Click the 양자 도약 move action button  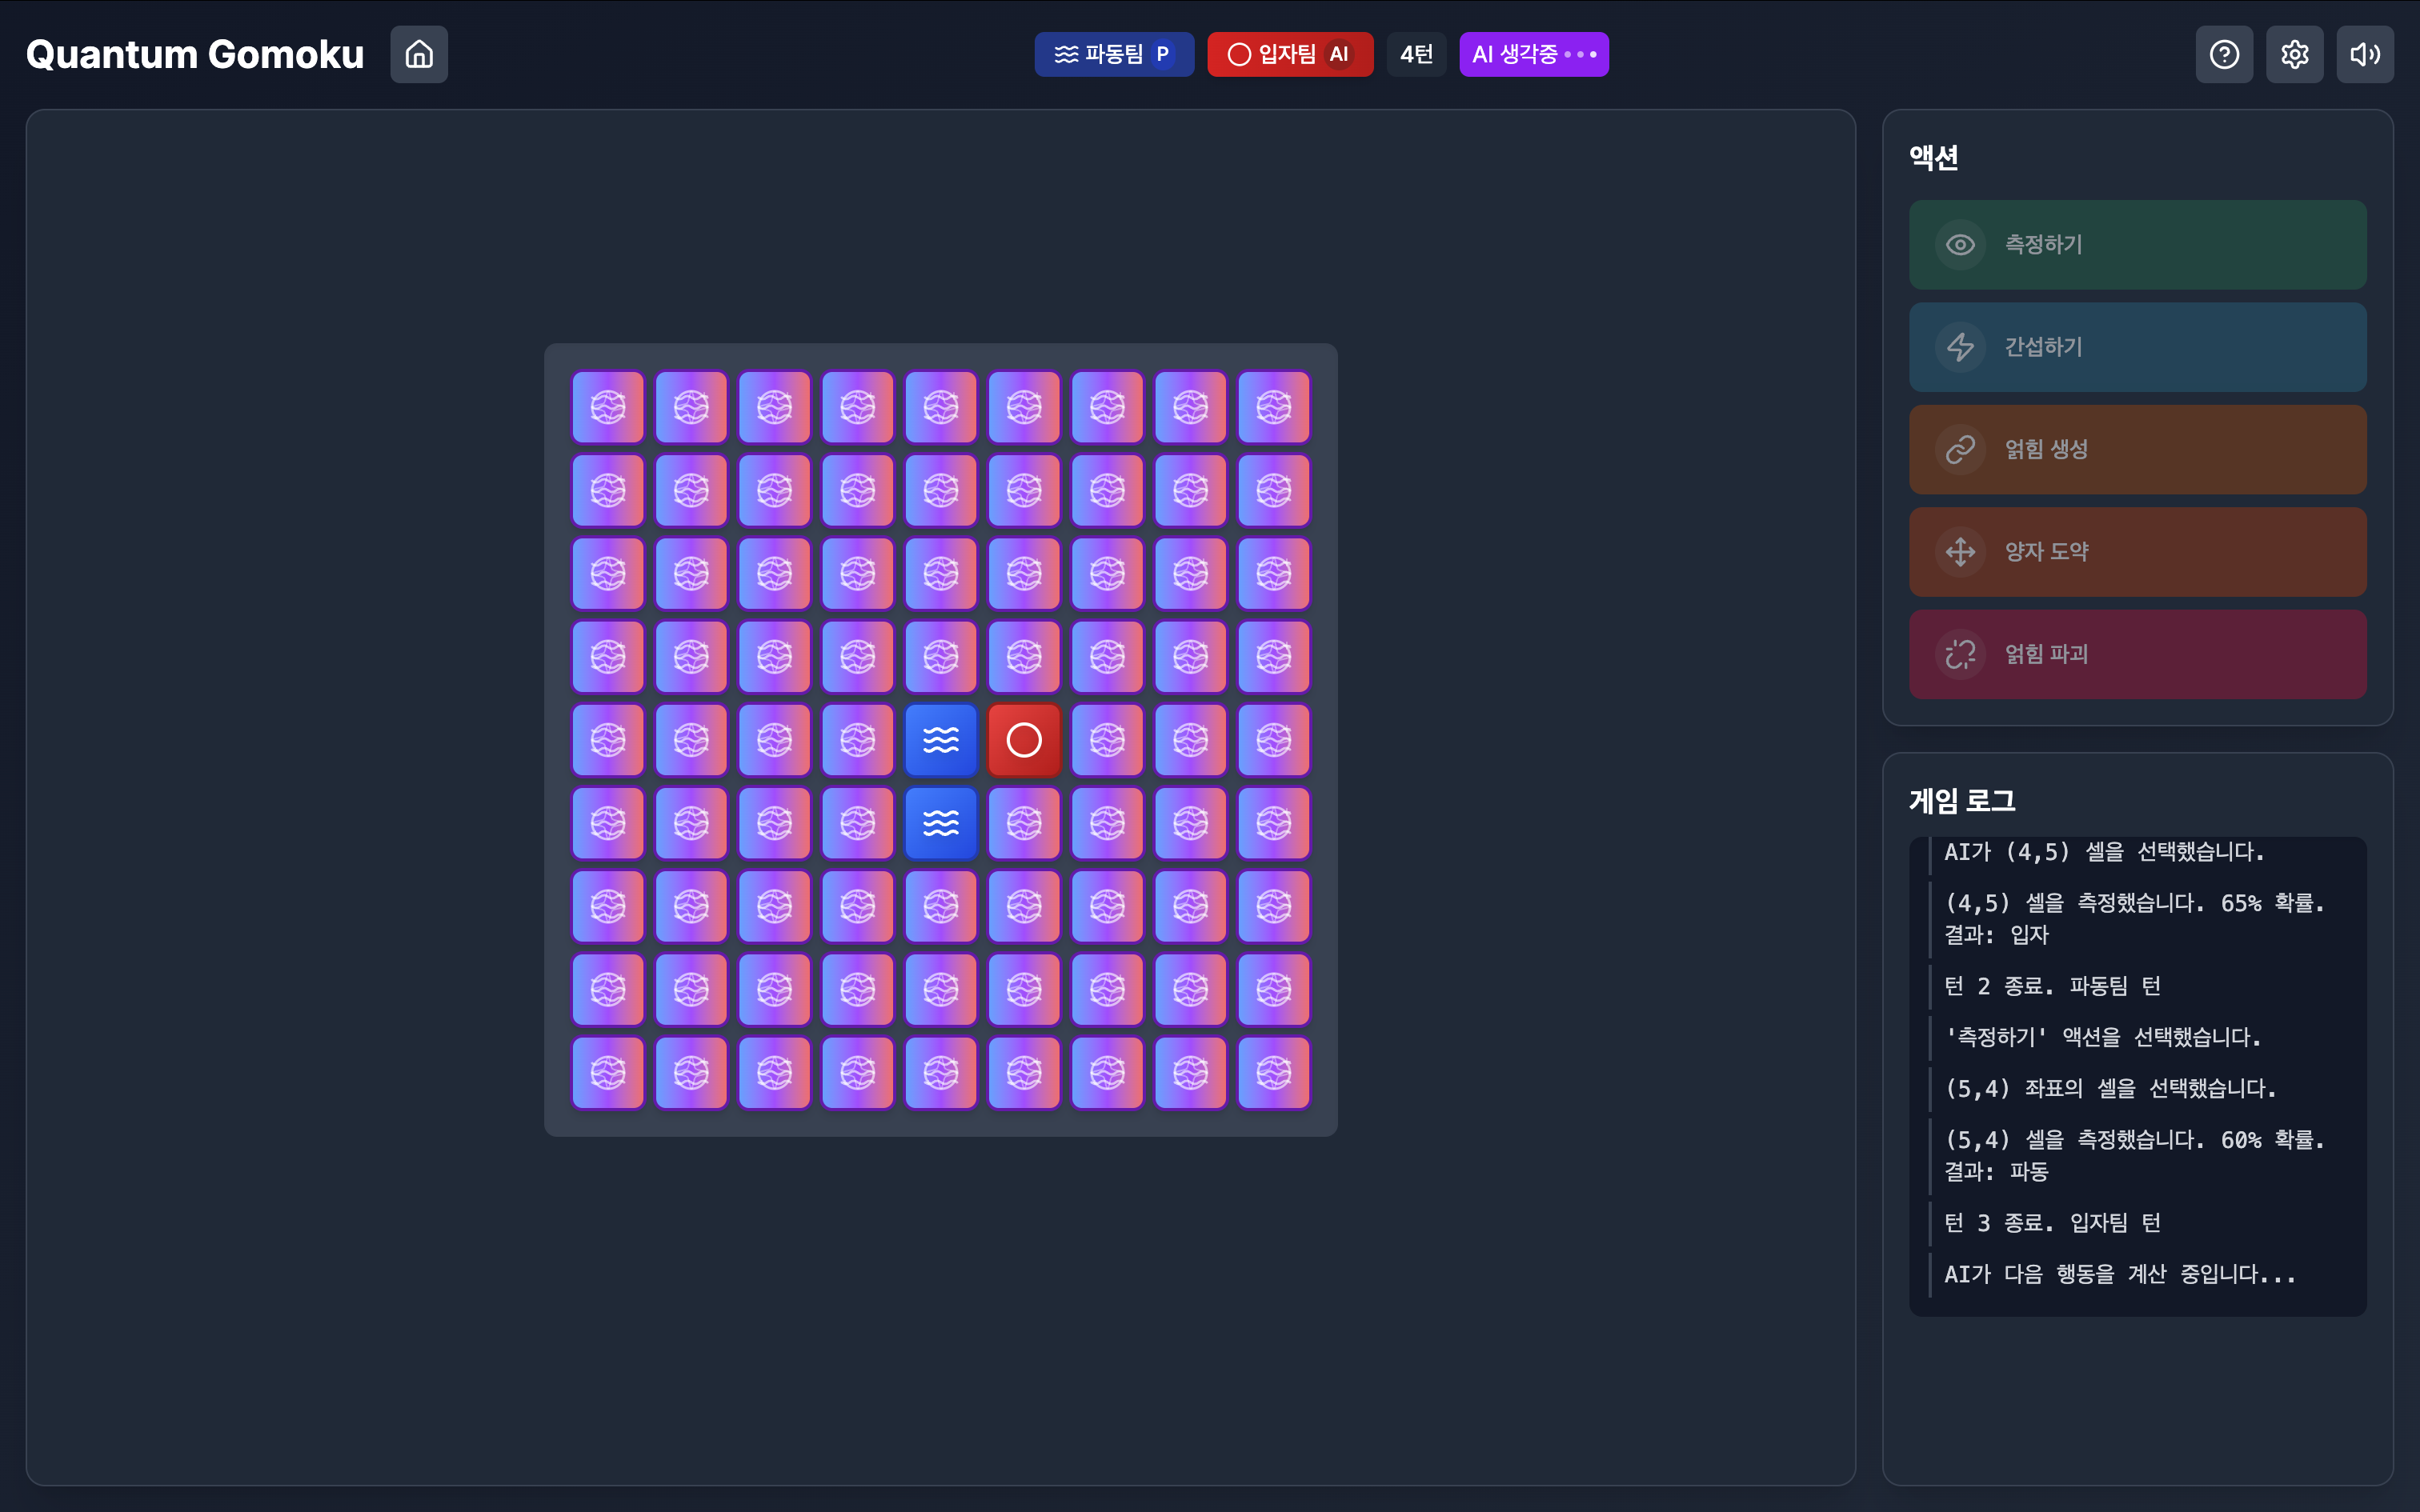(x=2137, y=552)
